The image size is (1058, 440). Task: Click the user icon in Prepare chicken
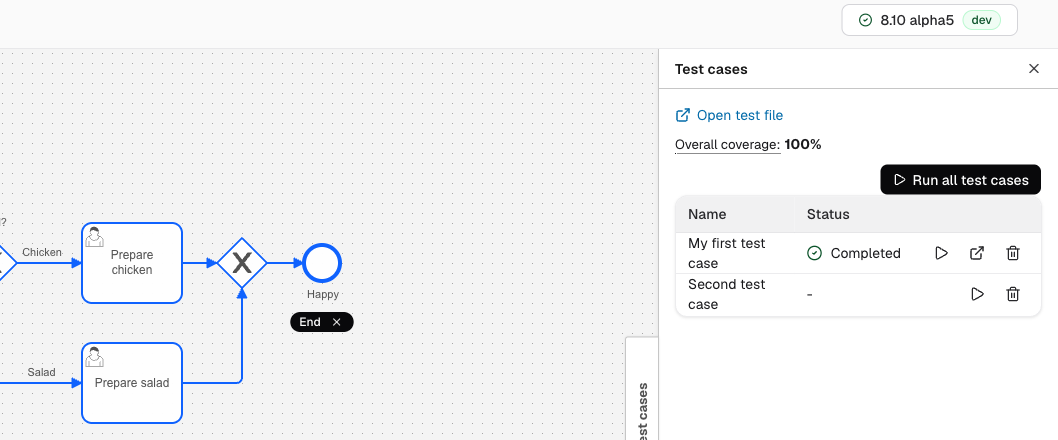tap(94, 237)
